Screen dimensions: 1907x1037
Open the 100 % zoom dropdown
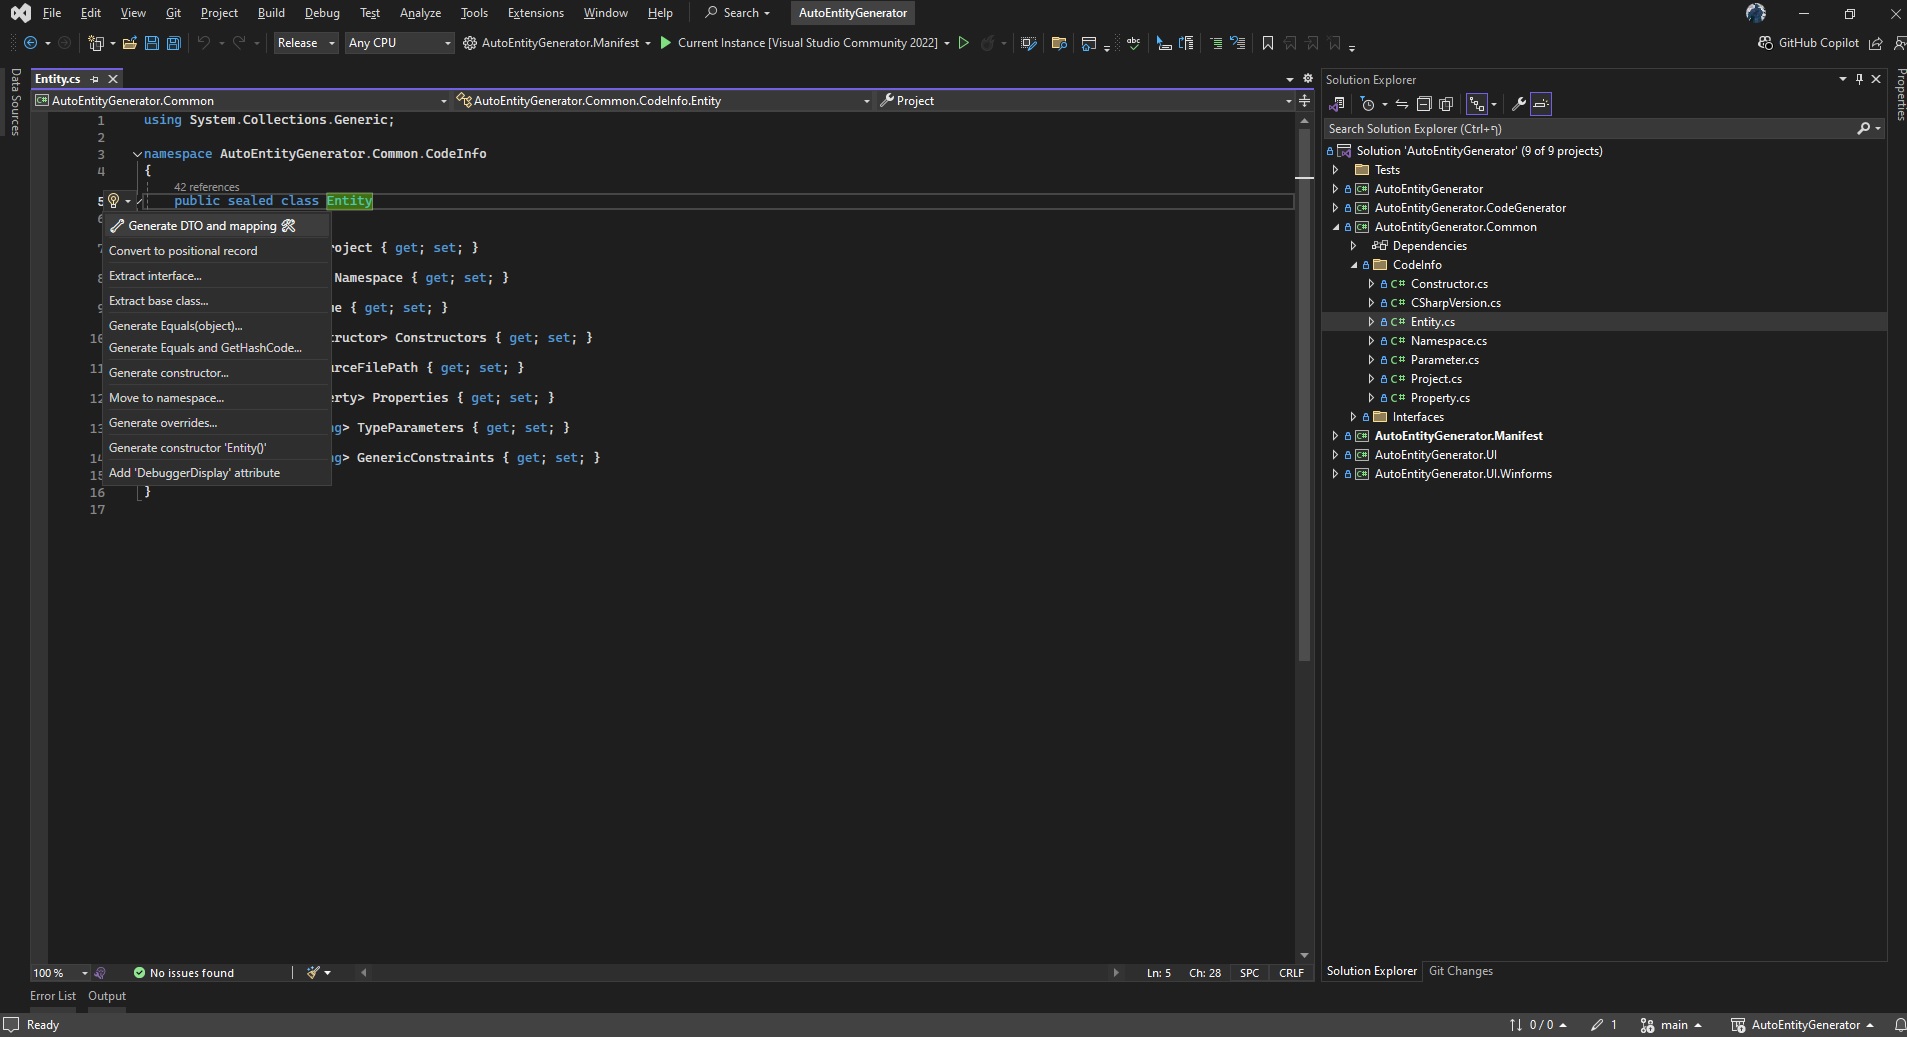[60, 973]
